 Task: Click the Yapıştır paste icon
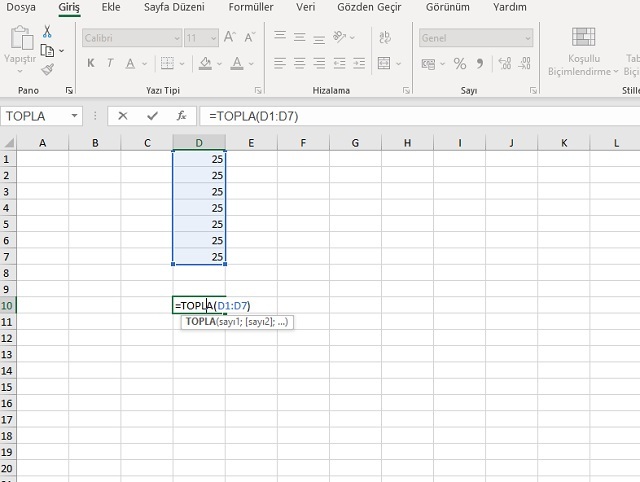[20, 38]
